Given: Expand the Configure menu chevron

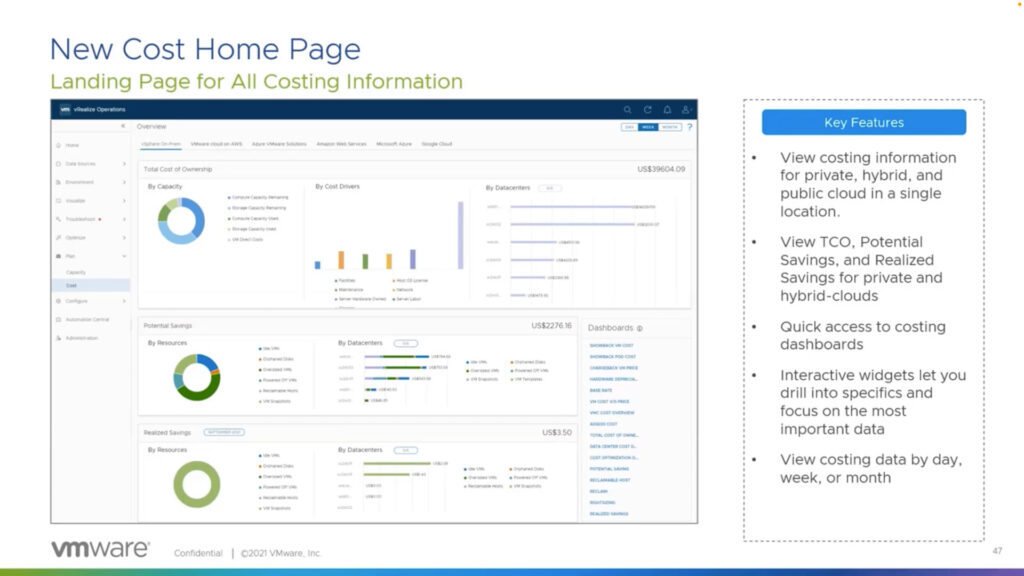Looking at the screenshot, I should click(x=124, y=301).
